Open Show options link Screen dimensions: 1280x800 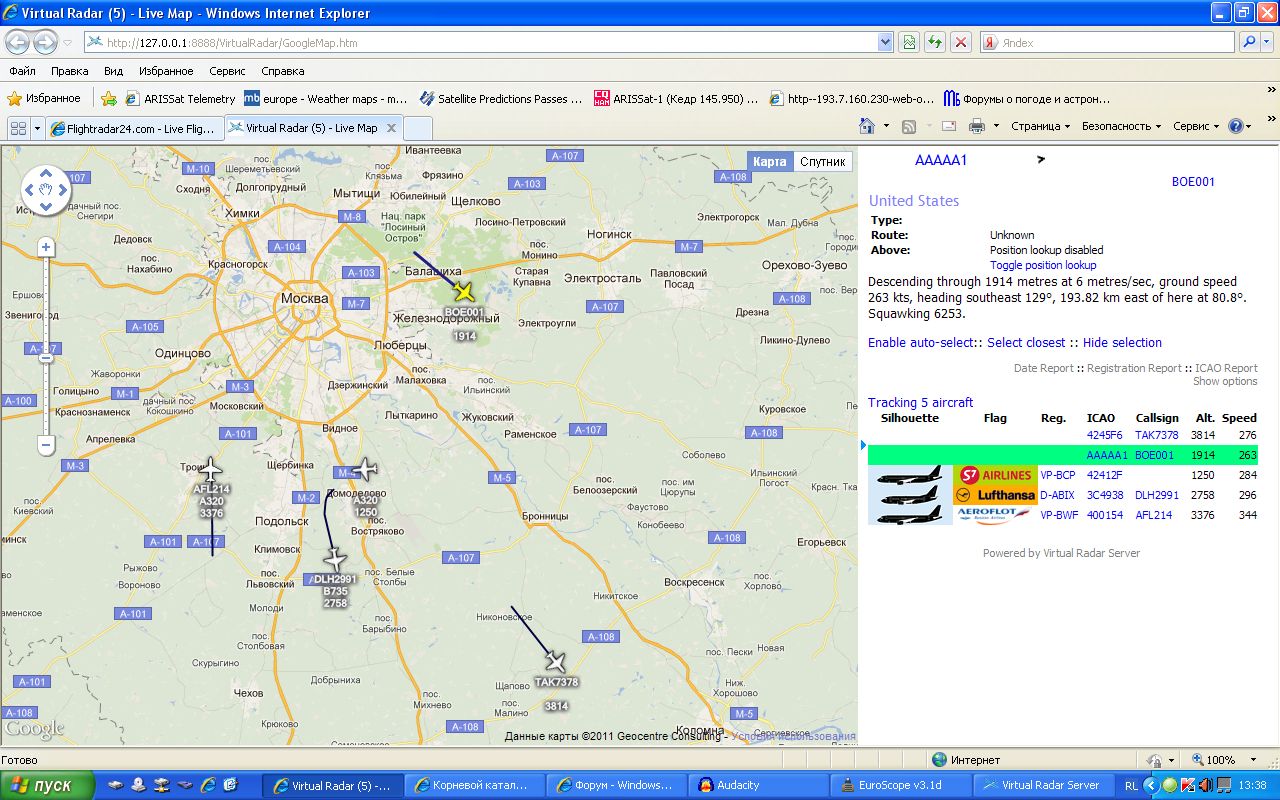1225,381
